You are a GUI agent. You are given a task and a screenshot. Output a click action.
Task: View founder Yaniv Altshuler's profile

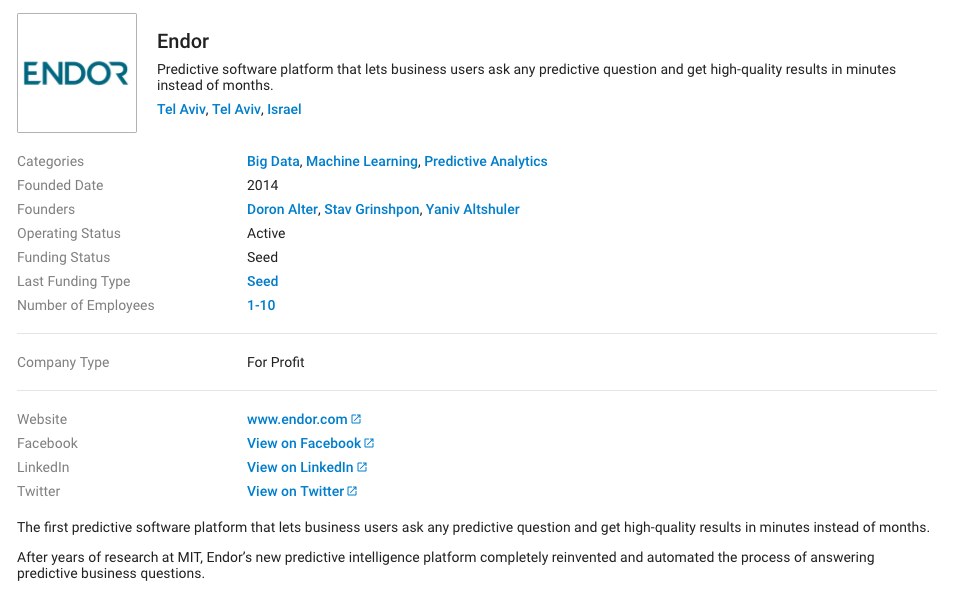coord(472,209)
